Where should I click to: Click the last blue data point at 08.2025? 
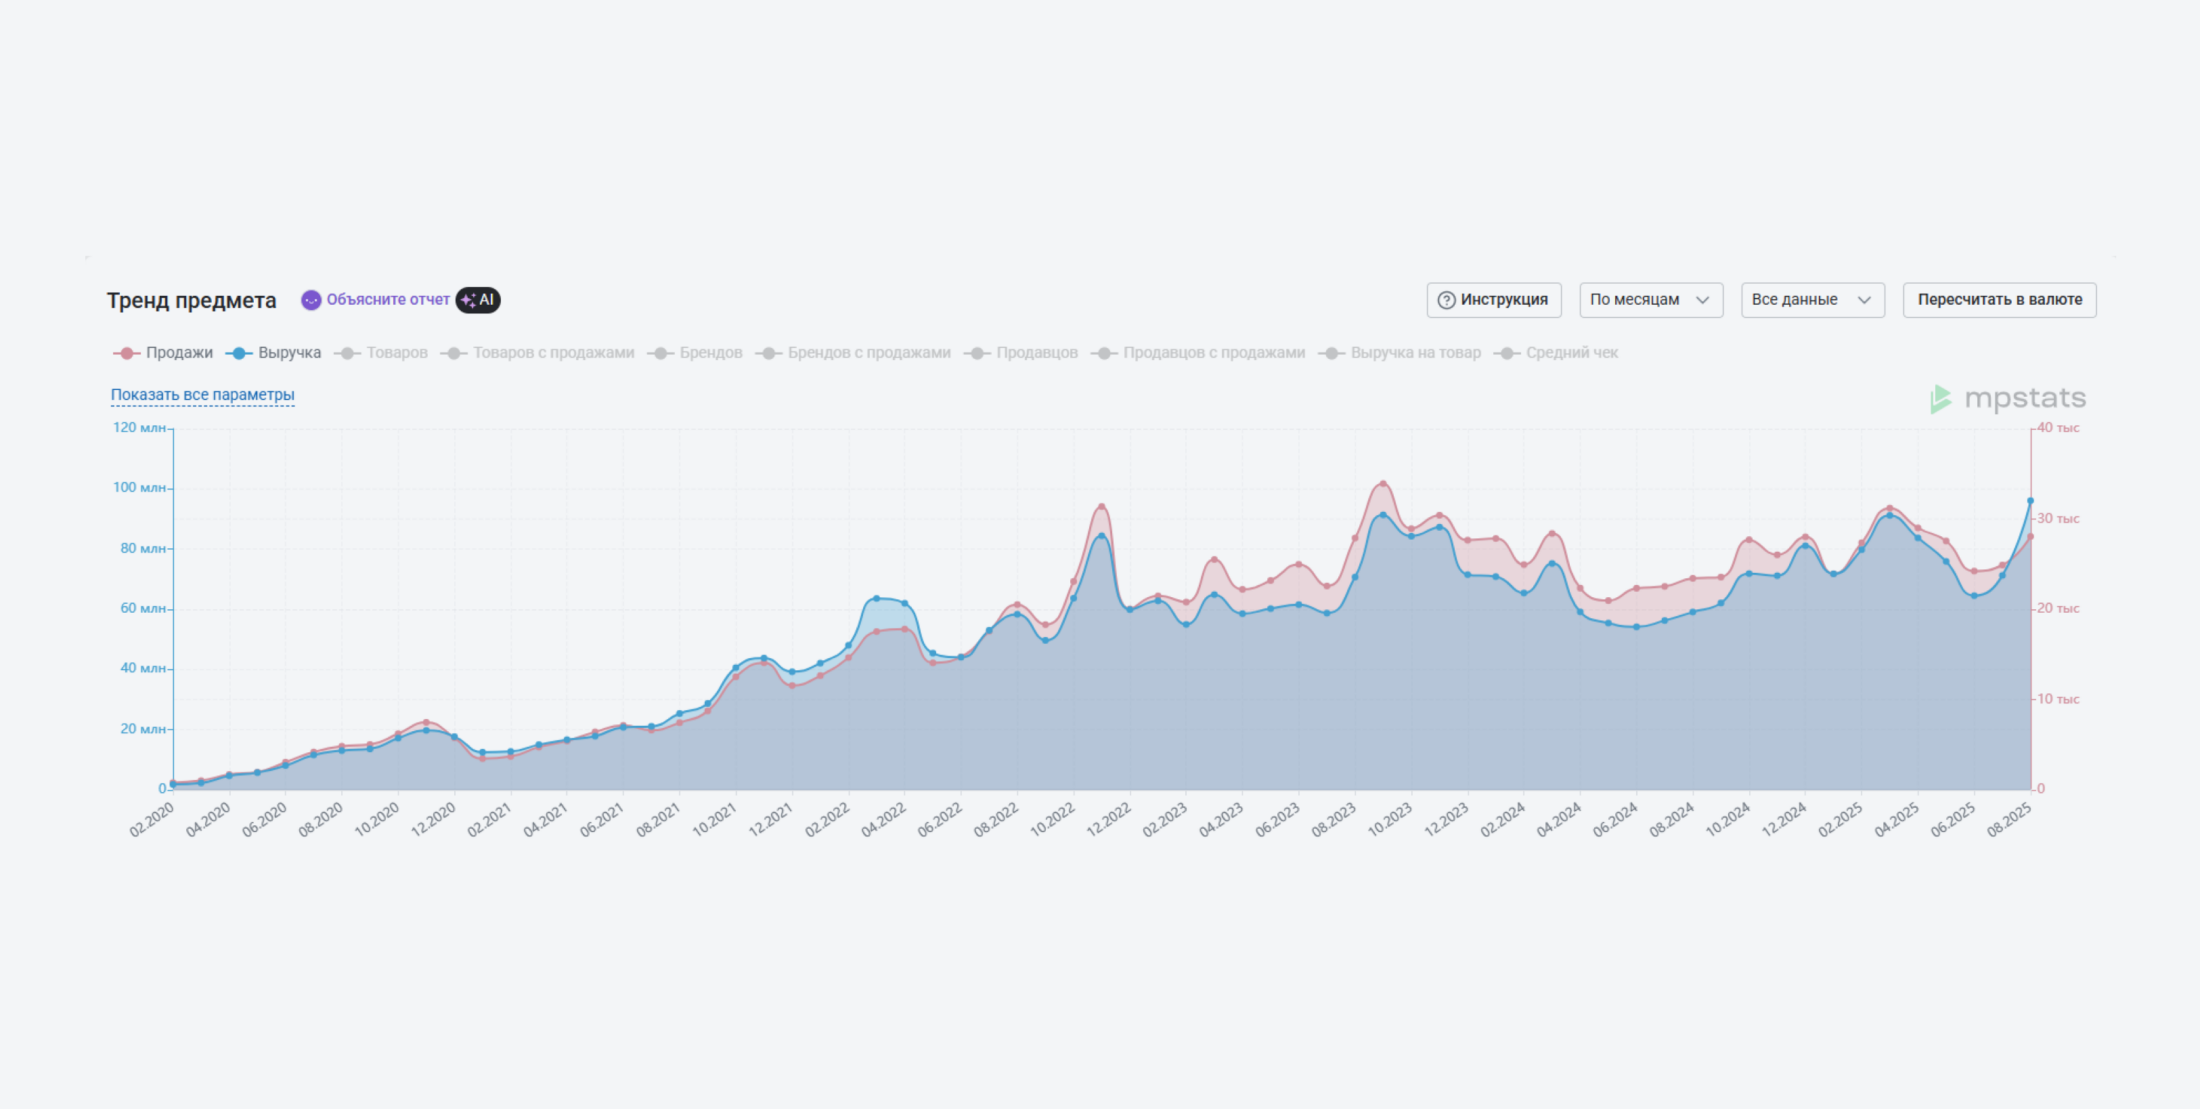click(x=2030, y=501)
